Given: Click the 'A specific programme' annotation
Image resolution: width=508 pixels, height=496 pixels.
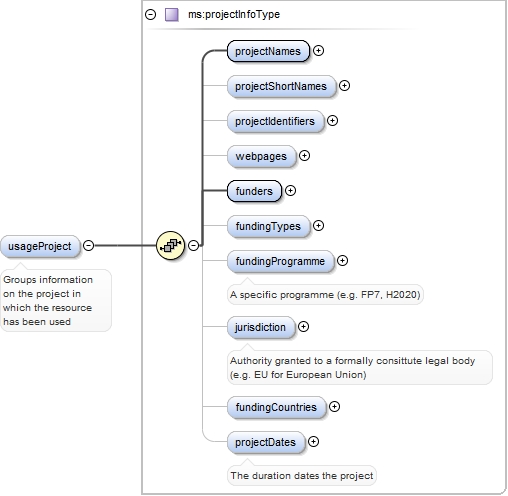Looking at the screenshot, I should 325,295.
